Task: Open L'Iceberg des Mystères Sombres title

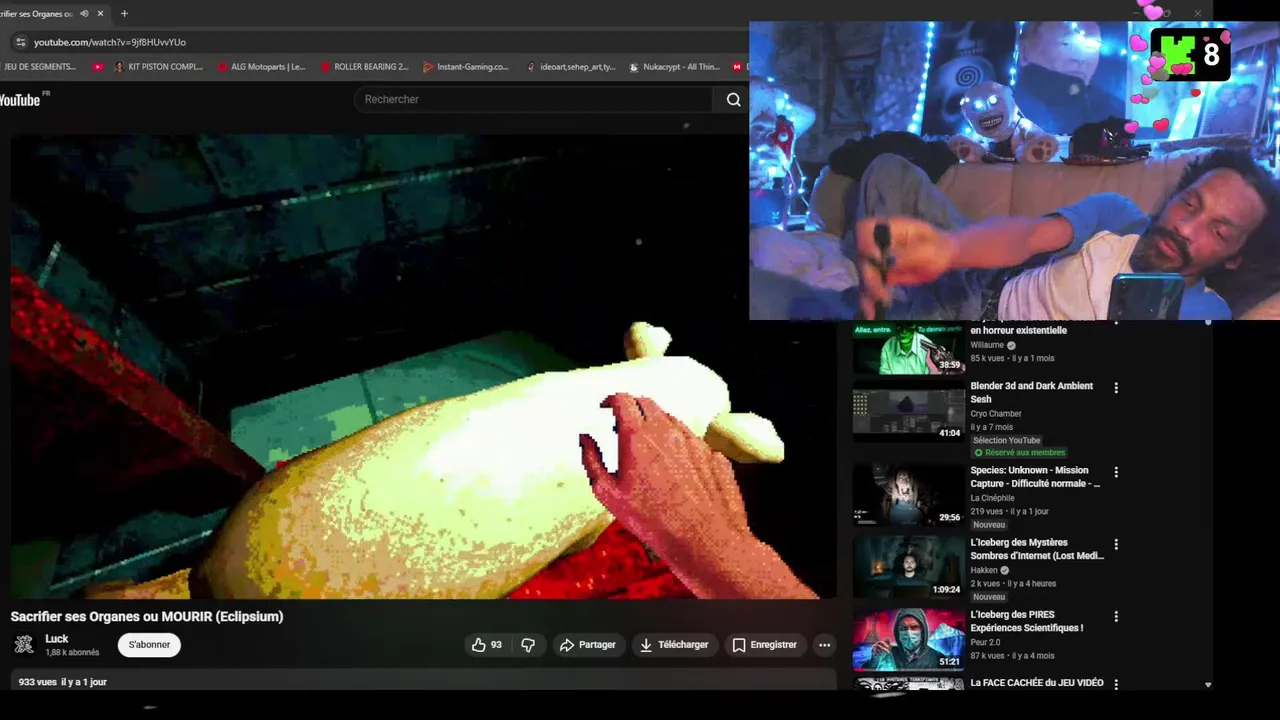Action: pos(1037,549)
